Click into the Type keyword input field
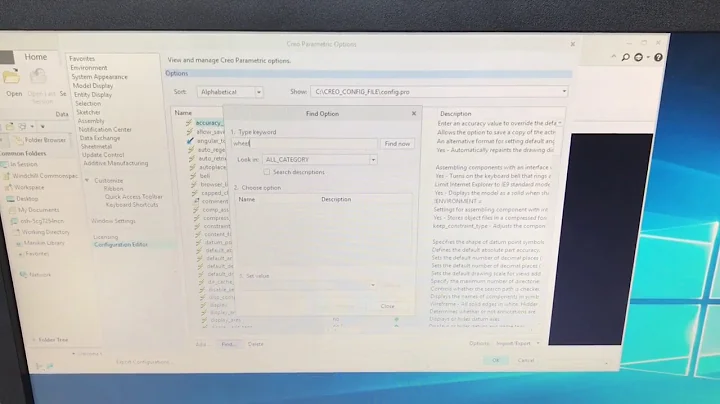This screenshot has width=720, height=404. coord(304,143)
